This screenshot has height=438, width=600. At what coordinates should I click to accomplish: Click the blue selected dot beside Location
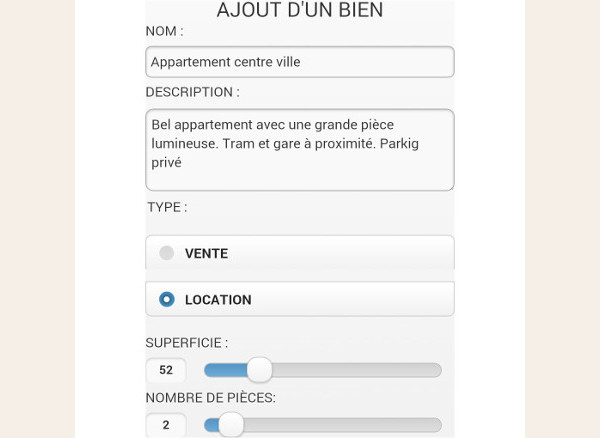tap(167, 299)
